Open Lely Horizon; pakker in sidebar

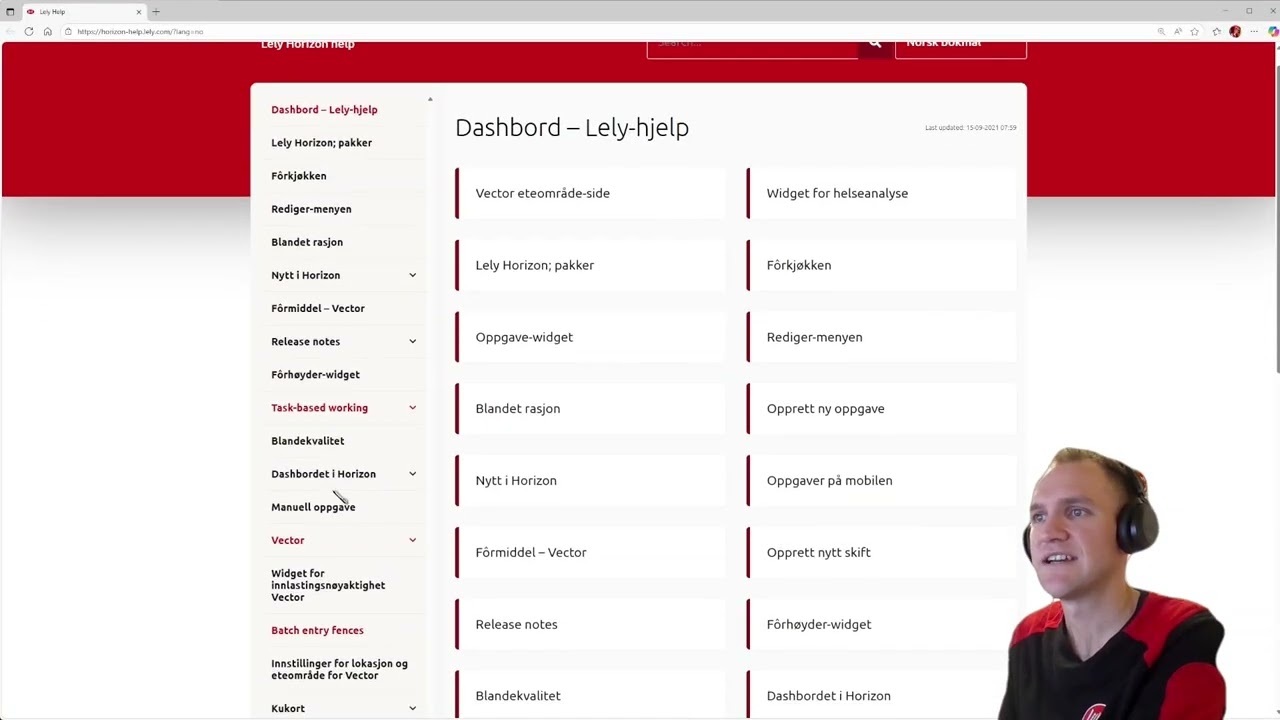pyautogui.click(x=321, y=142)
